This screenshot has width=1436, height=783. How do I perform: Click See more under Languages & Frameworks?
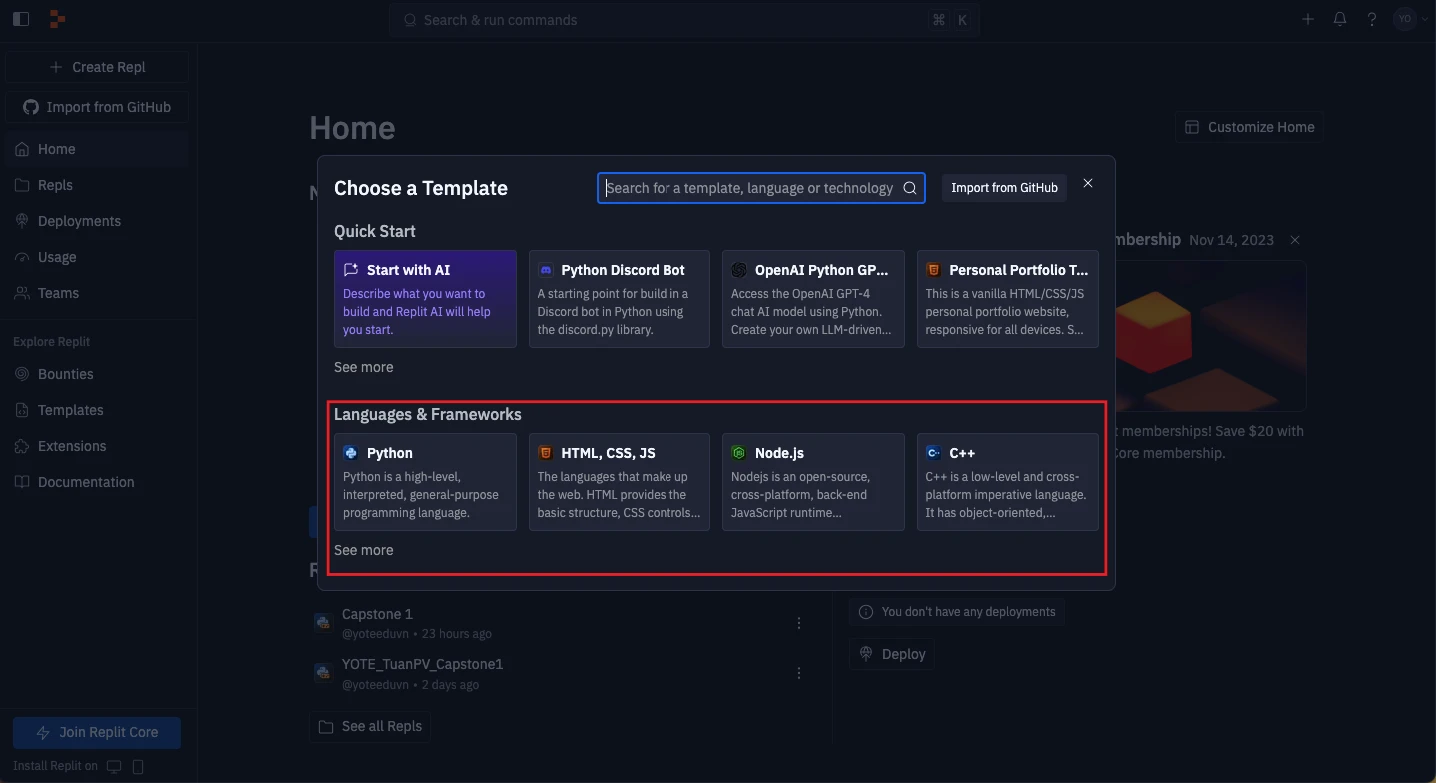click(x=363, y=550)
